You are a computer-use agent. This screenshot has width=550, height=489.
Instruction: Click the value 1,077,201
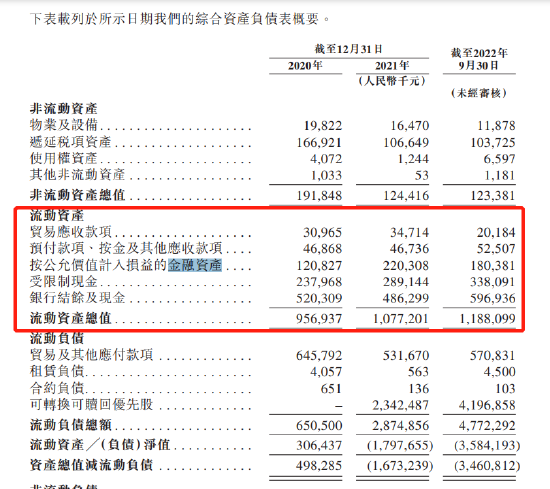point(401,319)
